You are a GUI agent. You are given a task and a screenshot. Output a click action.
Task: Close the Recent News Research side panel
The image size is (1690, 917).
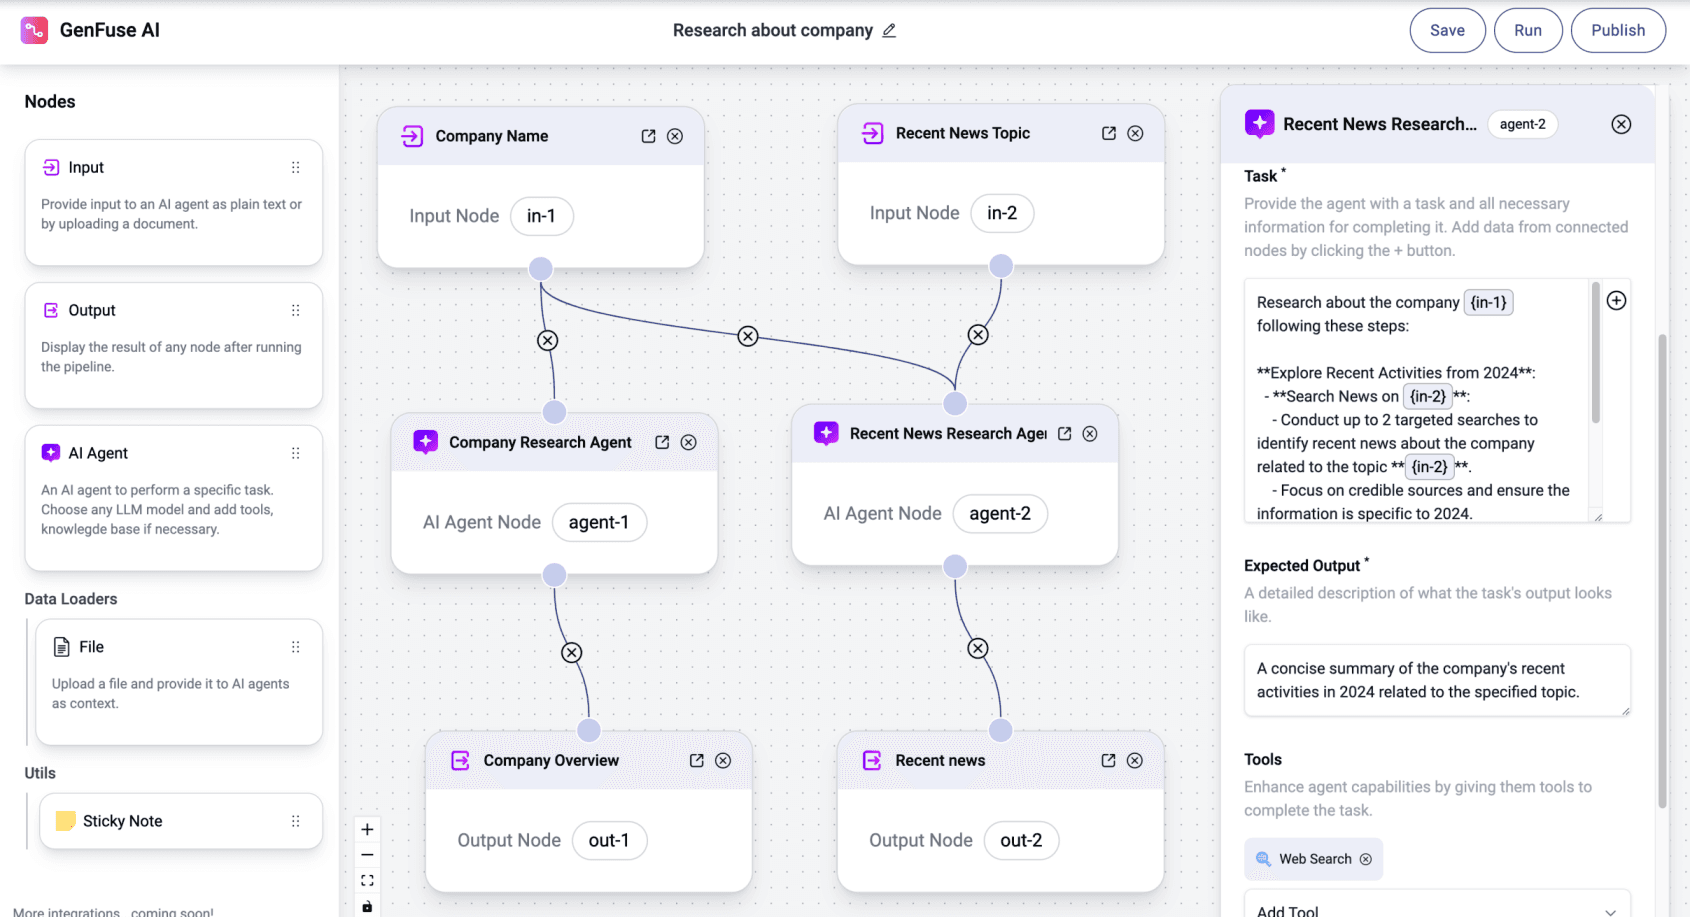[1621, 124]
